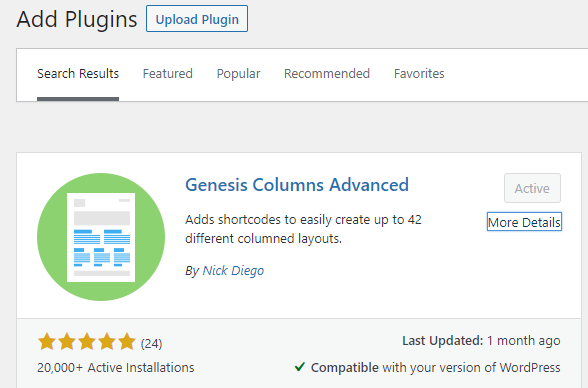Switch to the Featured tab
This screenshot has height=388, width=588.
coord(168,73)
